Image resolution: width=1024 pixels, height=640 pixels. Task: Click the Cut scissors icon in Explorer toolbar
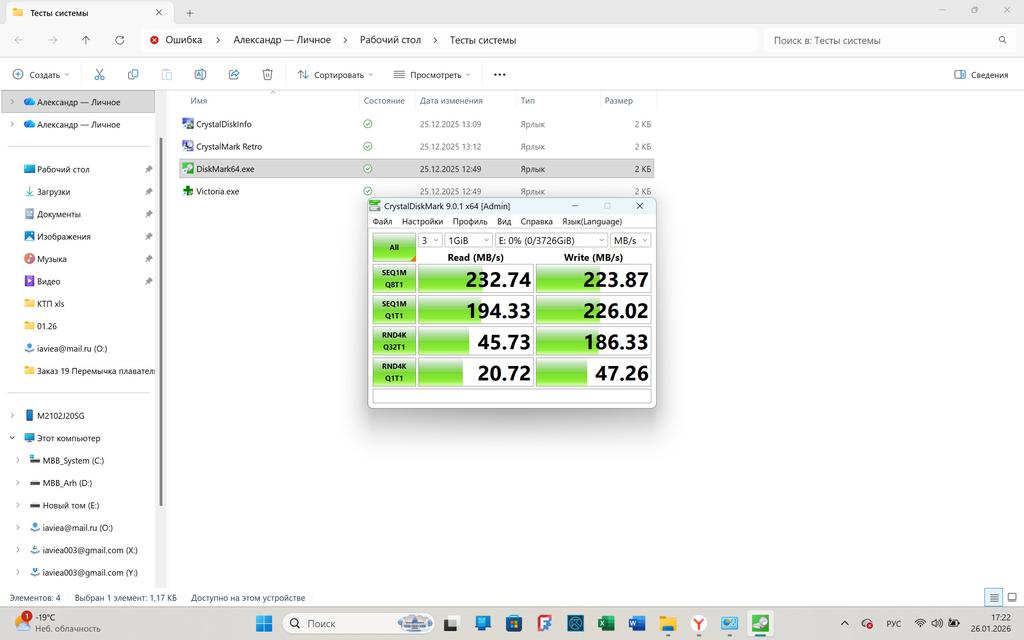point(99,75)
